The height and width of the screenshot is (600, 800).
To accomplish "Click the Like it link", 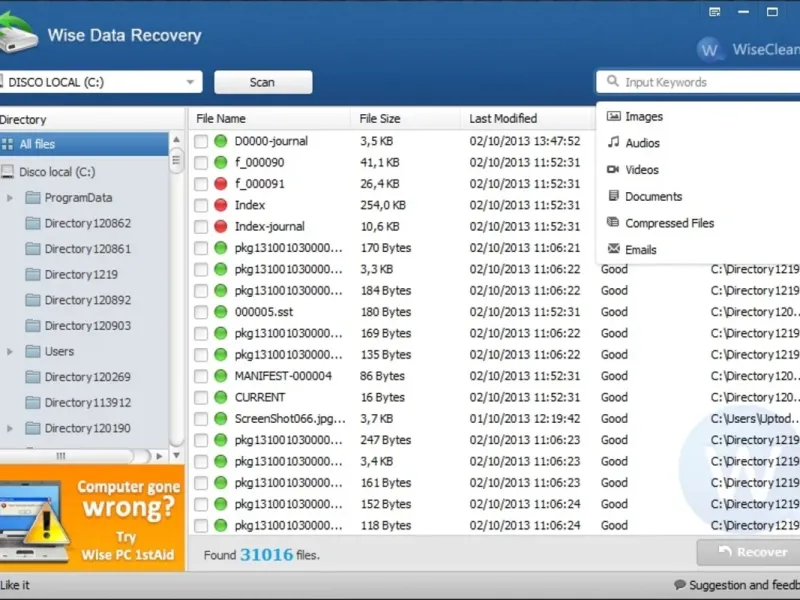I will (15, 585).
